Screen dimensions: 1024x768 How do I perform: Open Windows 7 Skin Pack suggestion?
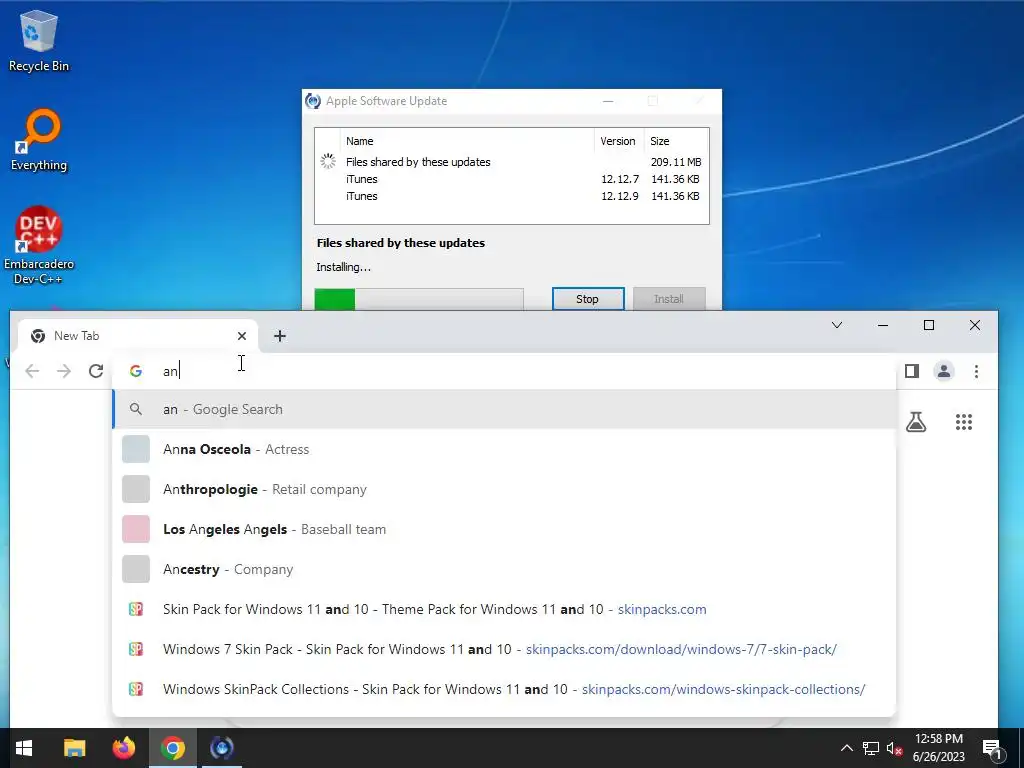[504, 649]
